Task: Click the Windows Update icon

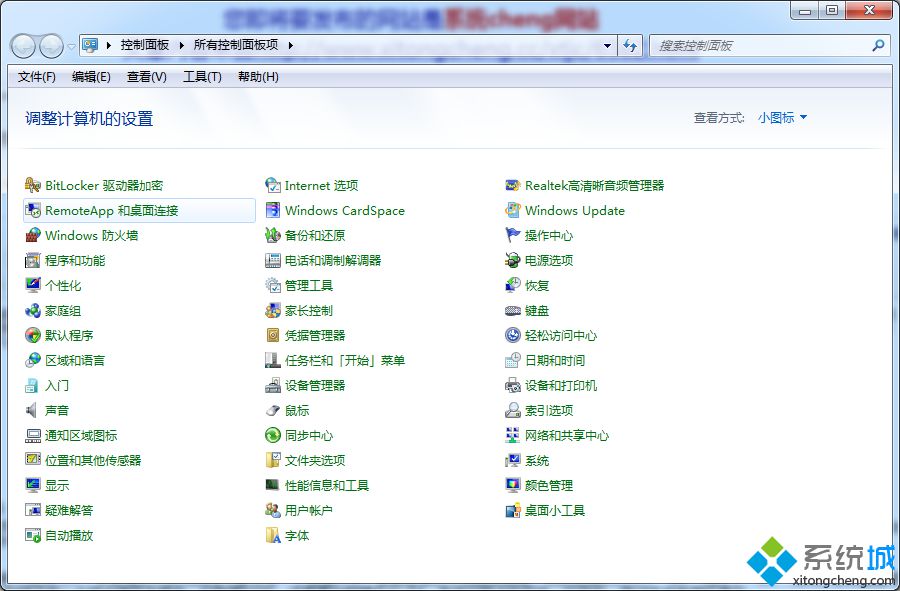Action: (513, 211)
